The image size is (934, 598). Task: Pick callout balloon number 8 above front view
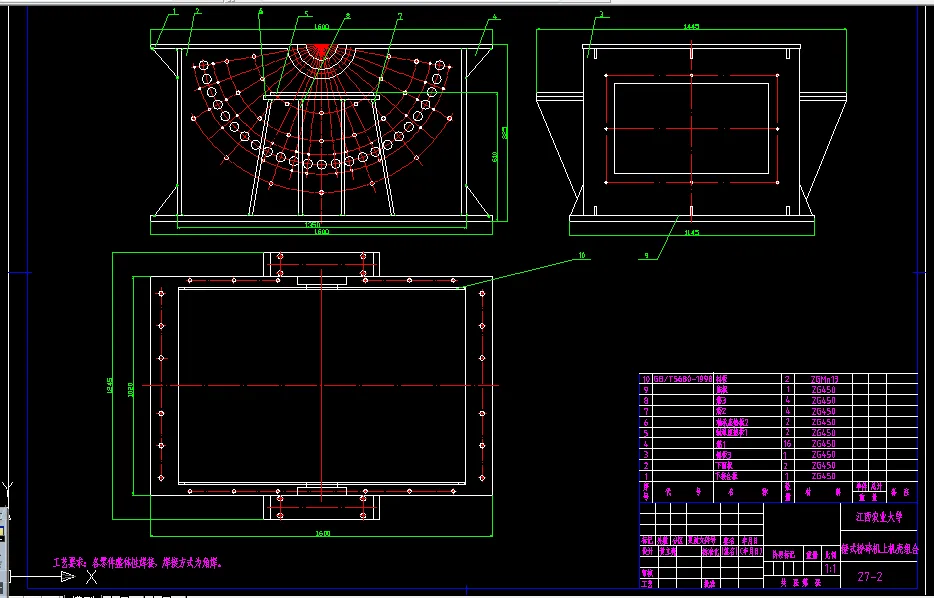coord(348,16)
